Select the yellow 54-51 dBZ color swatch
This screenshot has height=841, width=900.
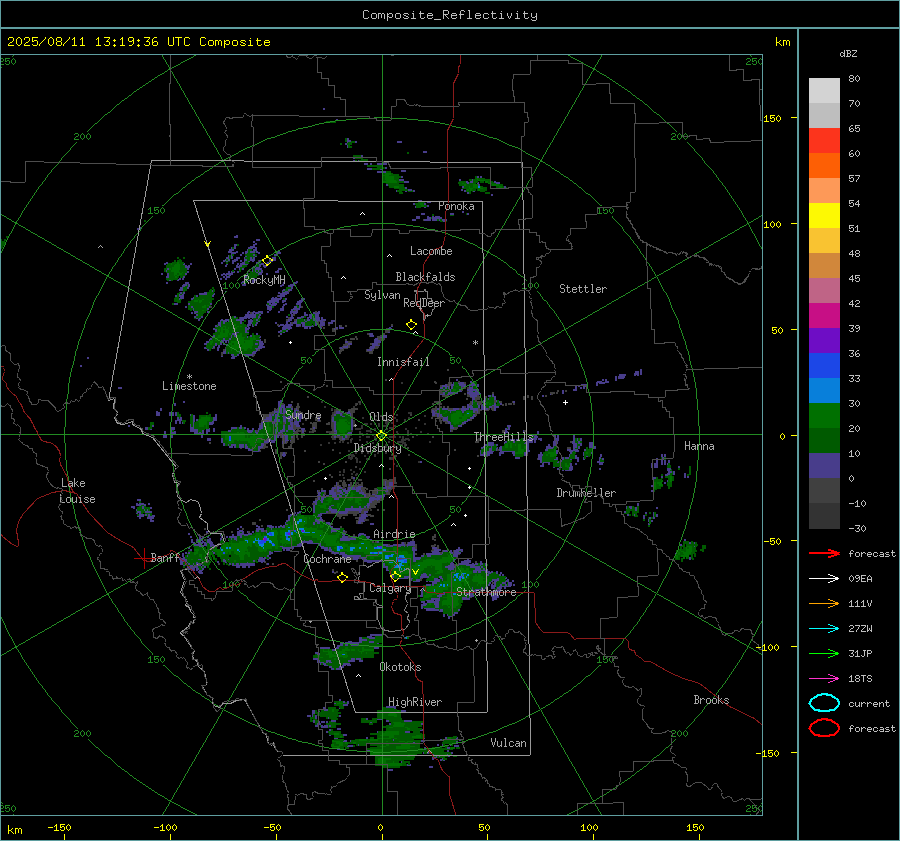(824, 216)
